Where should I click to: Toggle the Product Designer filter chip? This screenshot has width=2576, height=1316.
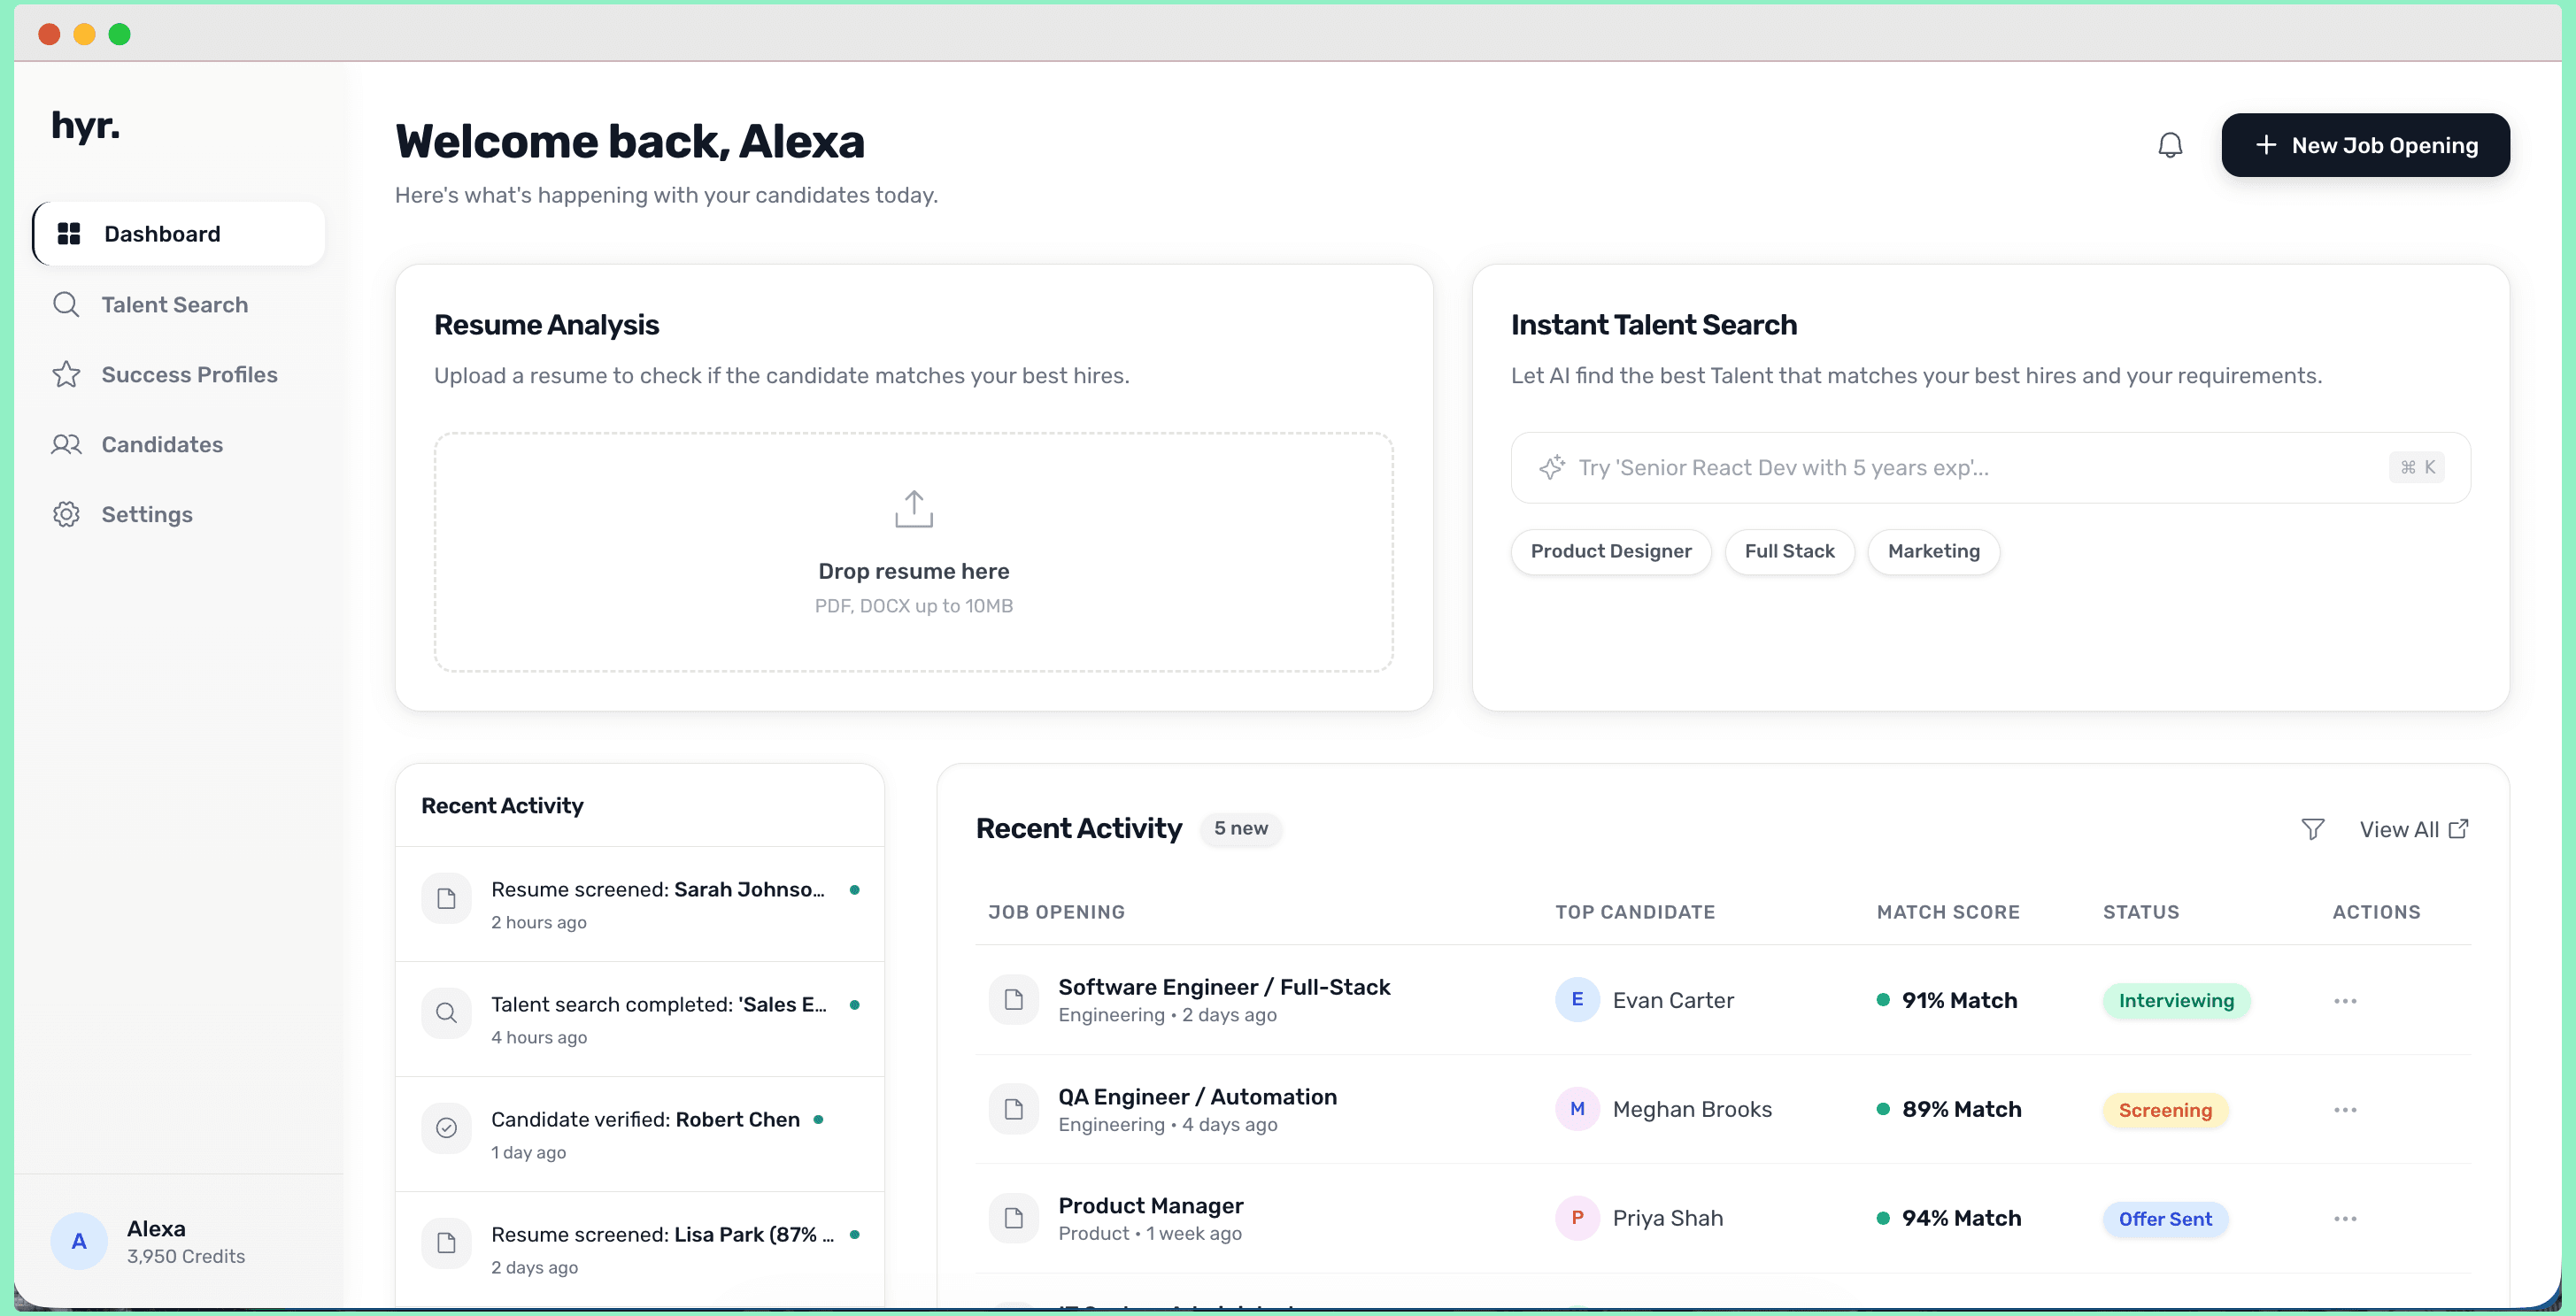(1610, 551)
